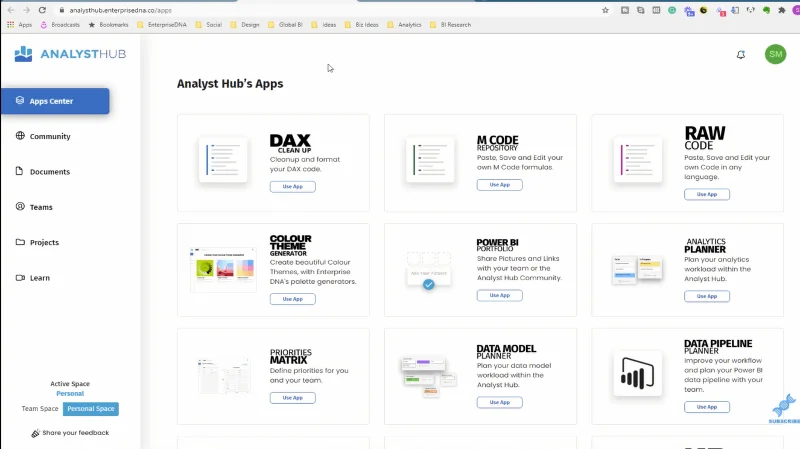
Task: Click the browser address bar URL
Action: [120, 10]
